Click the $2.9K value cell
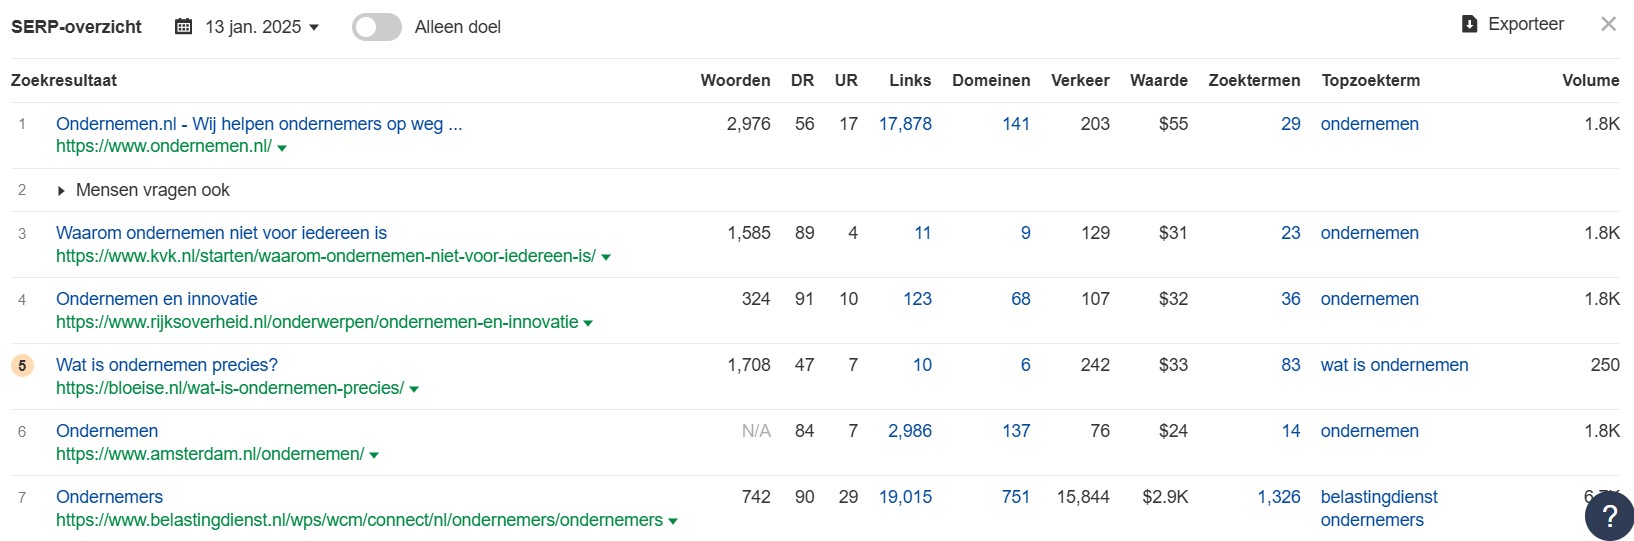Image resolution: width=1634 pixels, height=541 pixels. click(x=1165, y=497)
